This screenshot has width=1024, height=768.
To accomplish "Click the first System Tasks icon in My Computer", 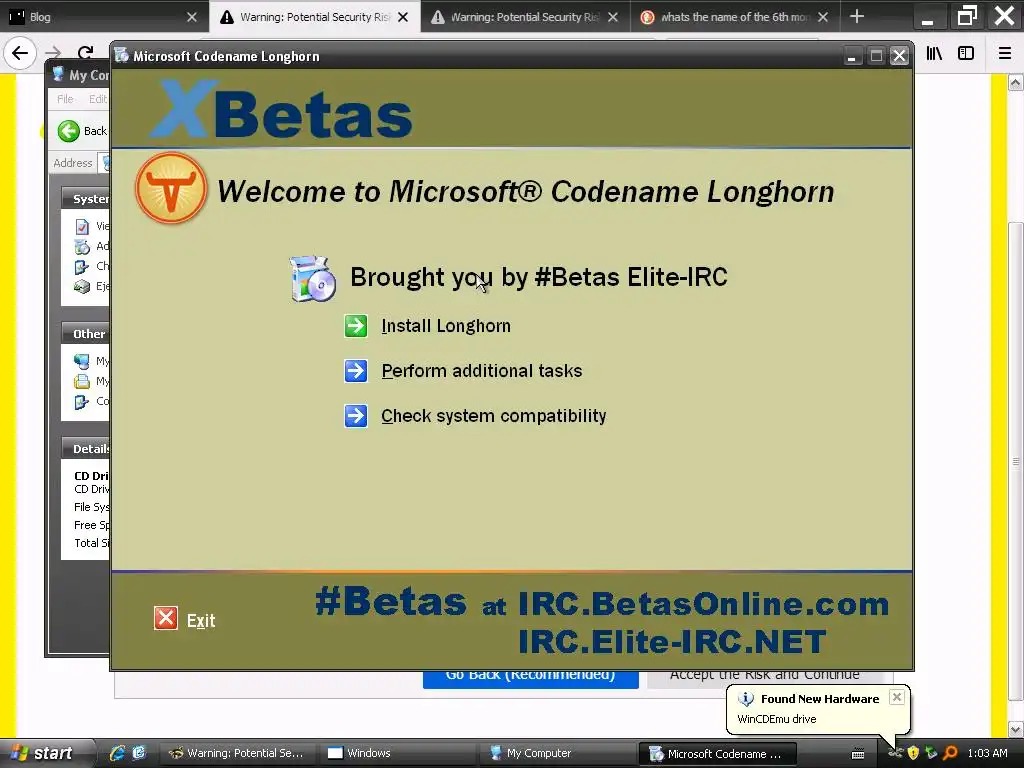I will tap(82, 227).
